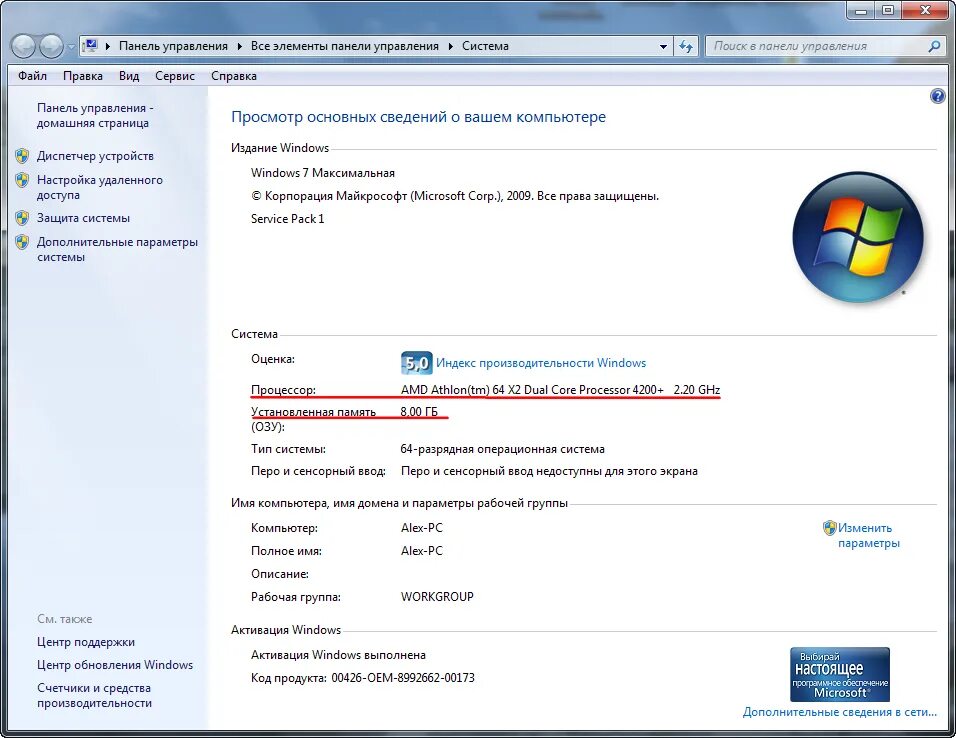The width and height of the screenshot is (956, 738).
Task: Click shield icon beside Диспетчер устройств
Action: point(22,156)
